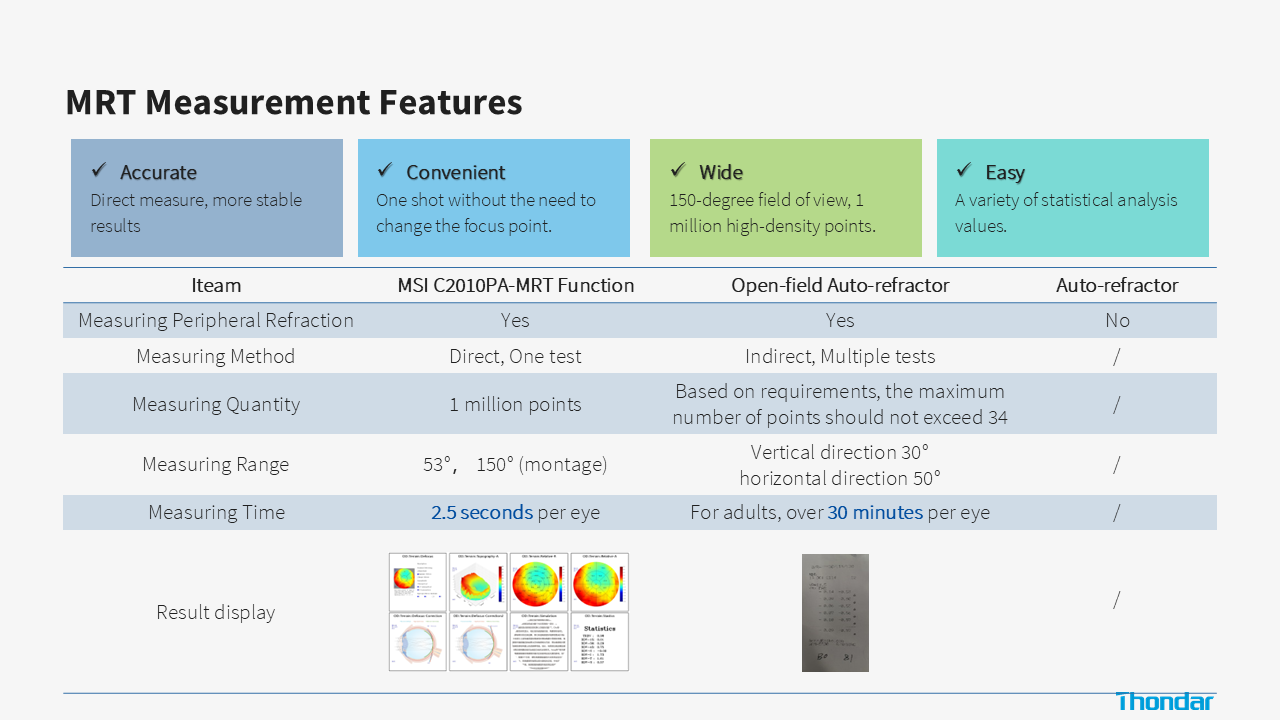The width and height of the screenshot is (1280, 720).
Task: Select the Result display row label
Action: point(216,612)
